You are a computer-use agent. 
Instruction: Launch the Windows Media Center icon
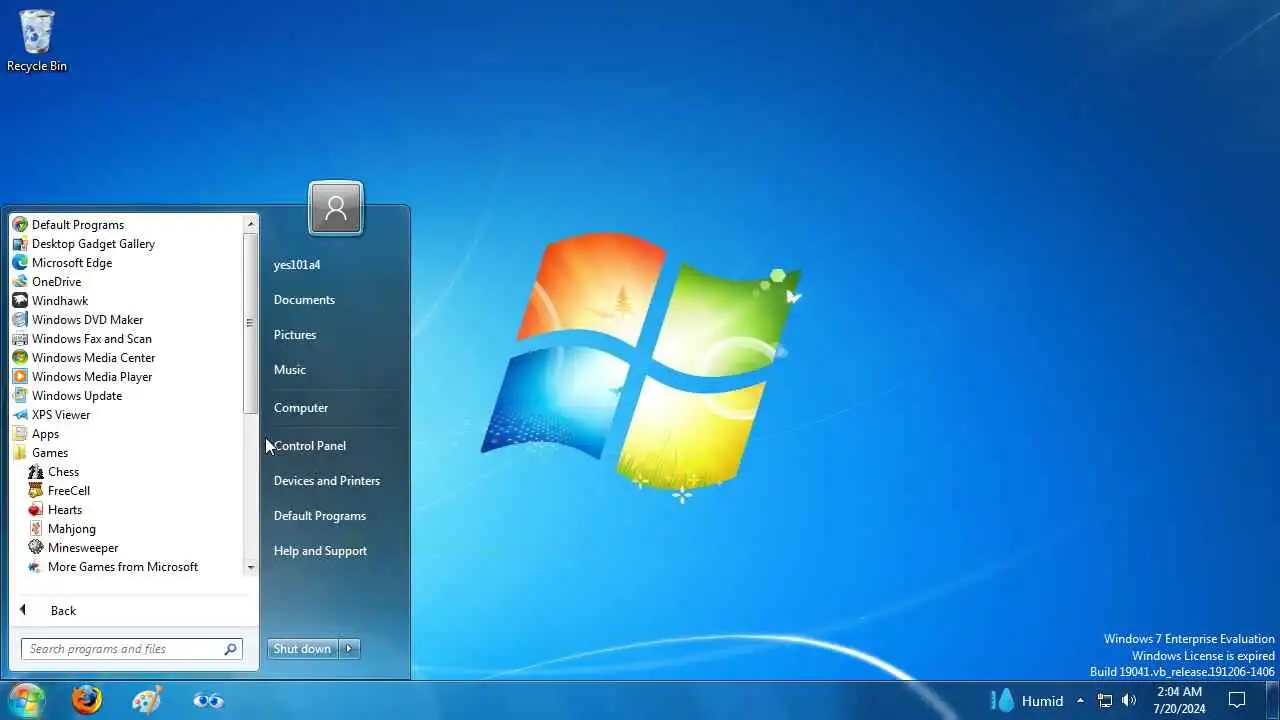pyautogui.click(x=20, y=358)
